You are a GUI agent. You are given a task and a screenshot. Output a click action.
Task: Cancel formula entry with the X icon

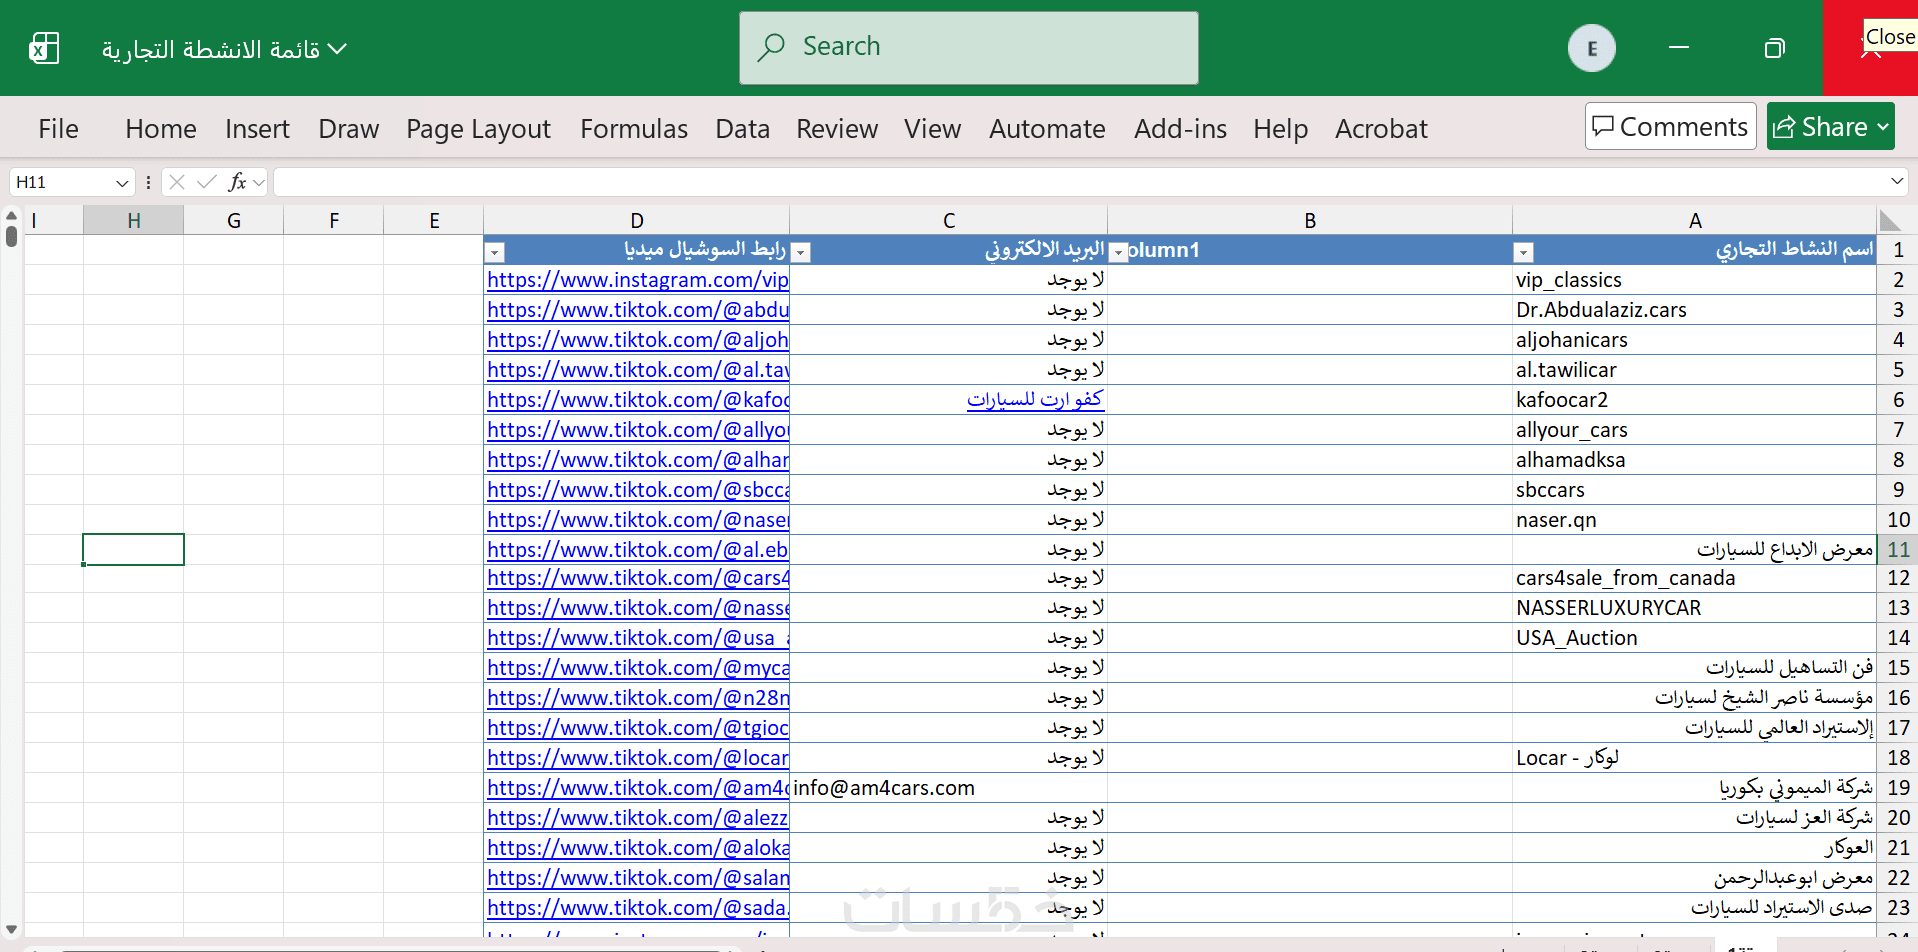click(177, 182)
